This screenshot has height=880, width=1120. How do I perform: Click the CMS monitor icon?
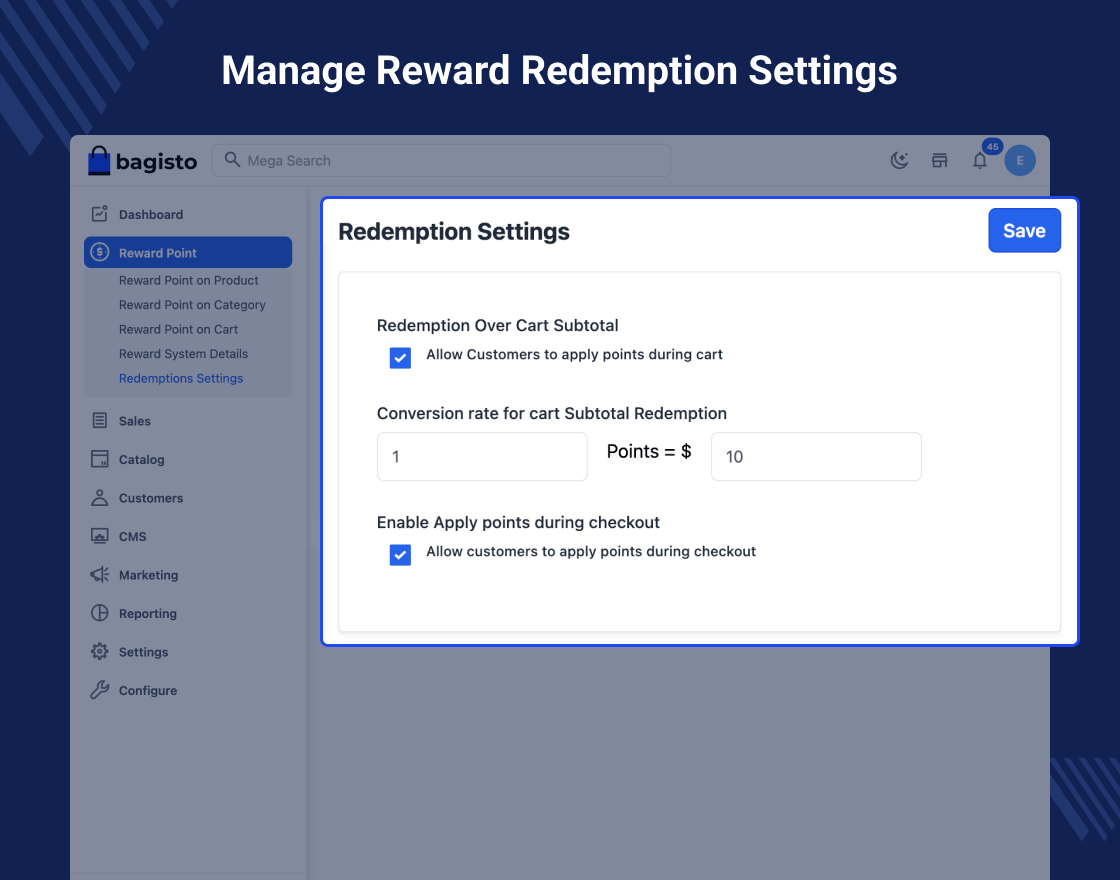99,536
